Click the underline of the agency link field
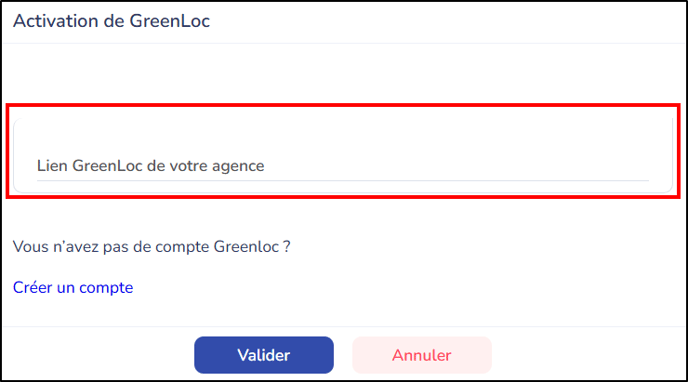 343,180
